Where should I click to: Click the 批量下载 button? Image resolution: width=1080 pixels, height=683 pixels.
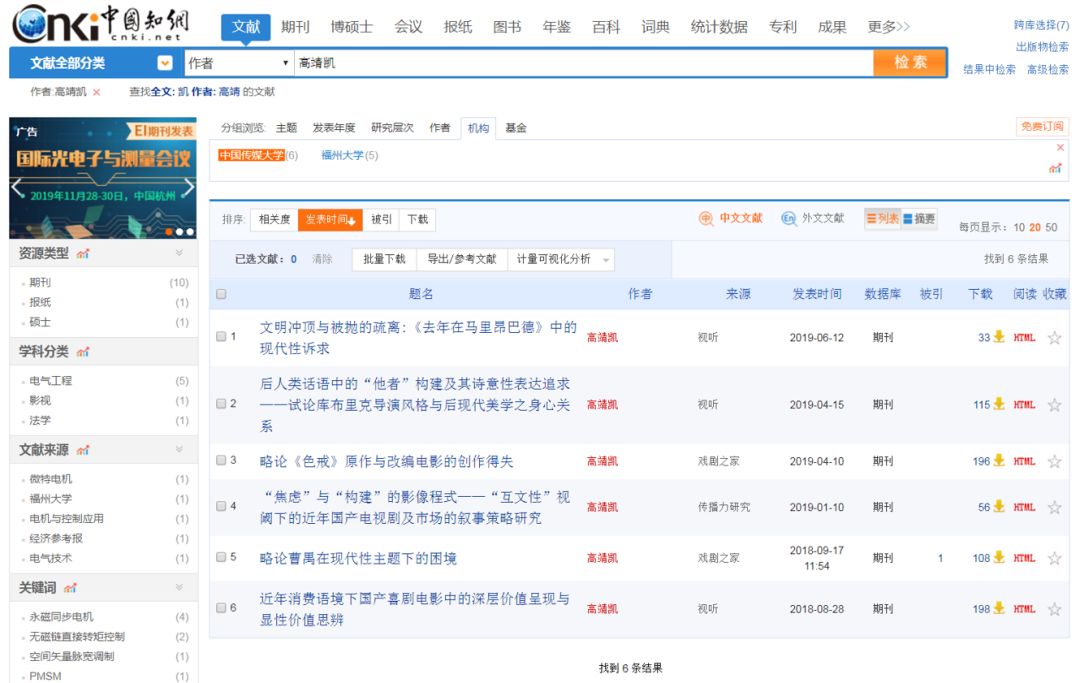(384, 259)
